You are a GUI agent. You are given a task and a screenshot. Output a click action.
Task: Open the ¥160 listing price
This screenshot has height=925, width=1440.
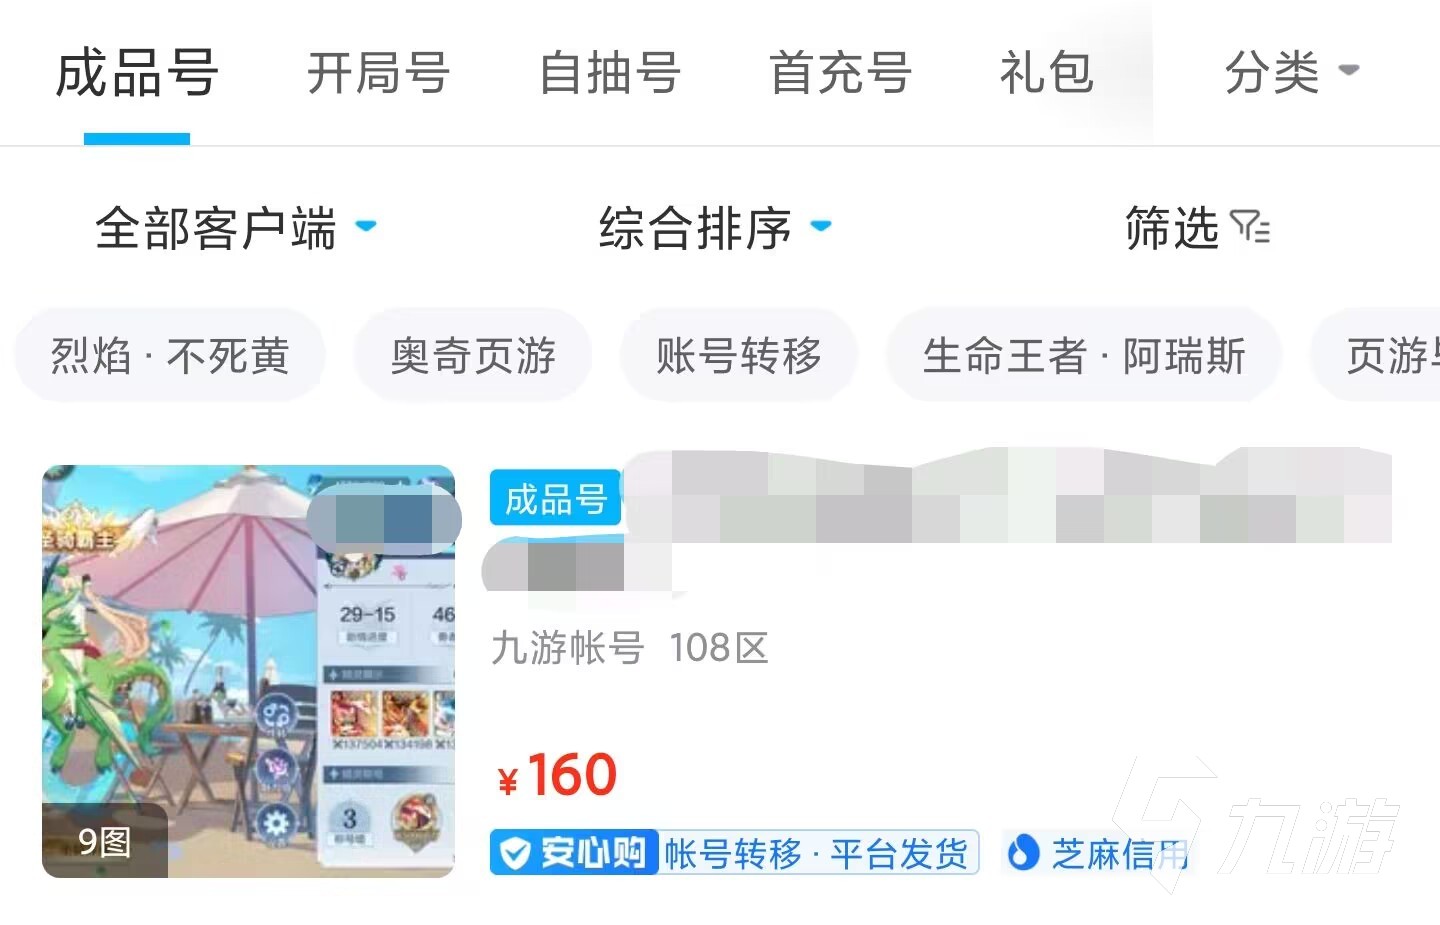click(x=558, y=775)
